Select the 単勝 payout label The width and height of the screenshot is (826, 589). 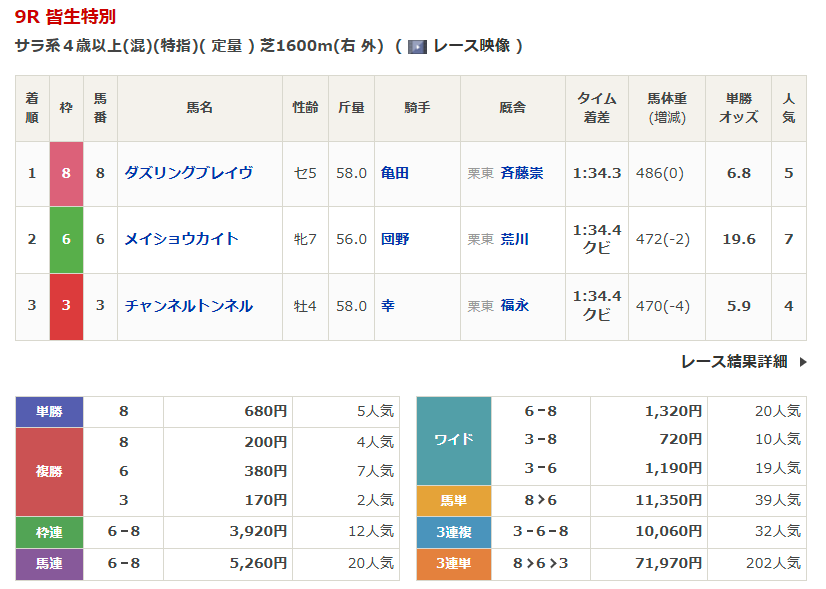(49, 411)
